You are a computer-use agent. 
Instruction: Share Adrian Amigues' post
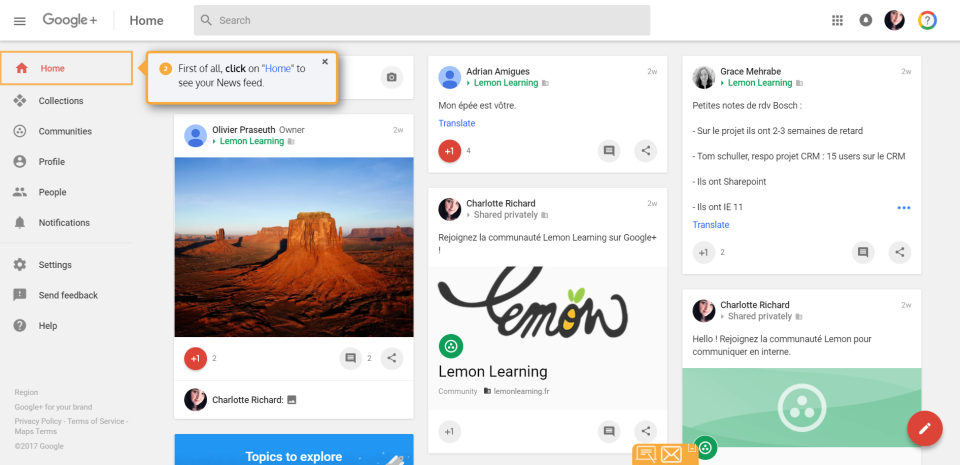point(647,151)
